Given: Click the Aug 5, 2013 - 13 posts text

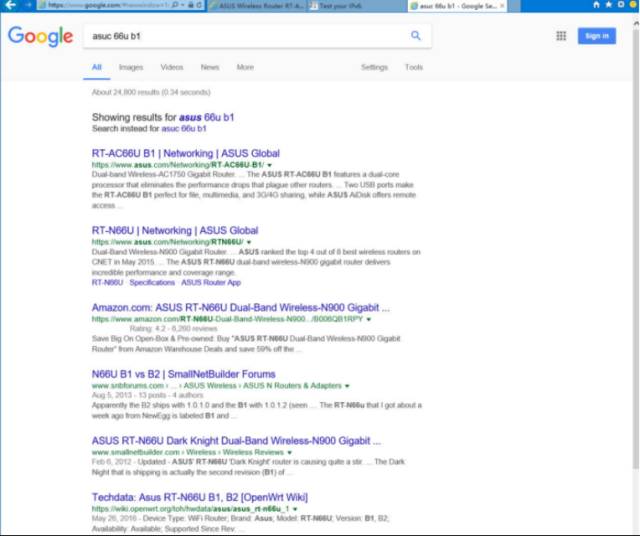Looking at the screenshot, I should click(x=147, y=395).
